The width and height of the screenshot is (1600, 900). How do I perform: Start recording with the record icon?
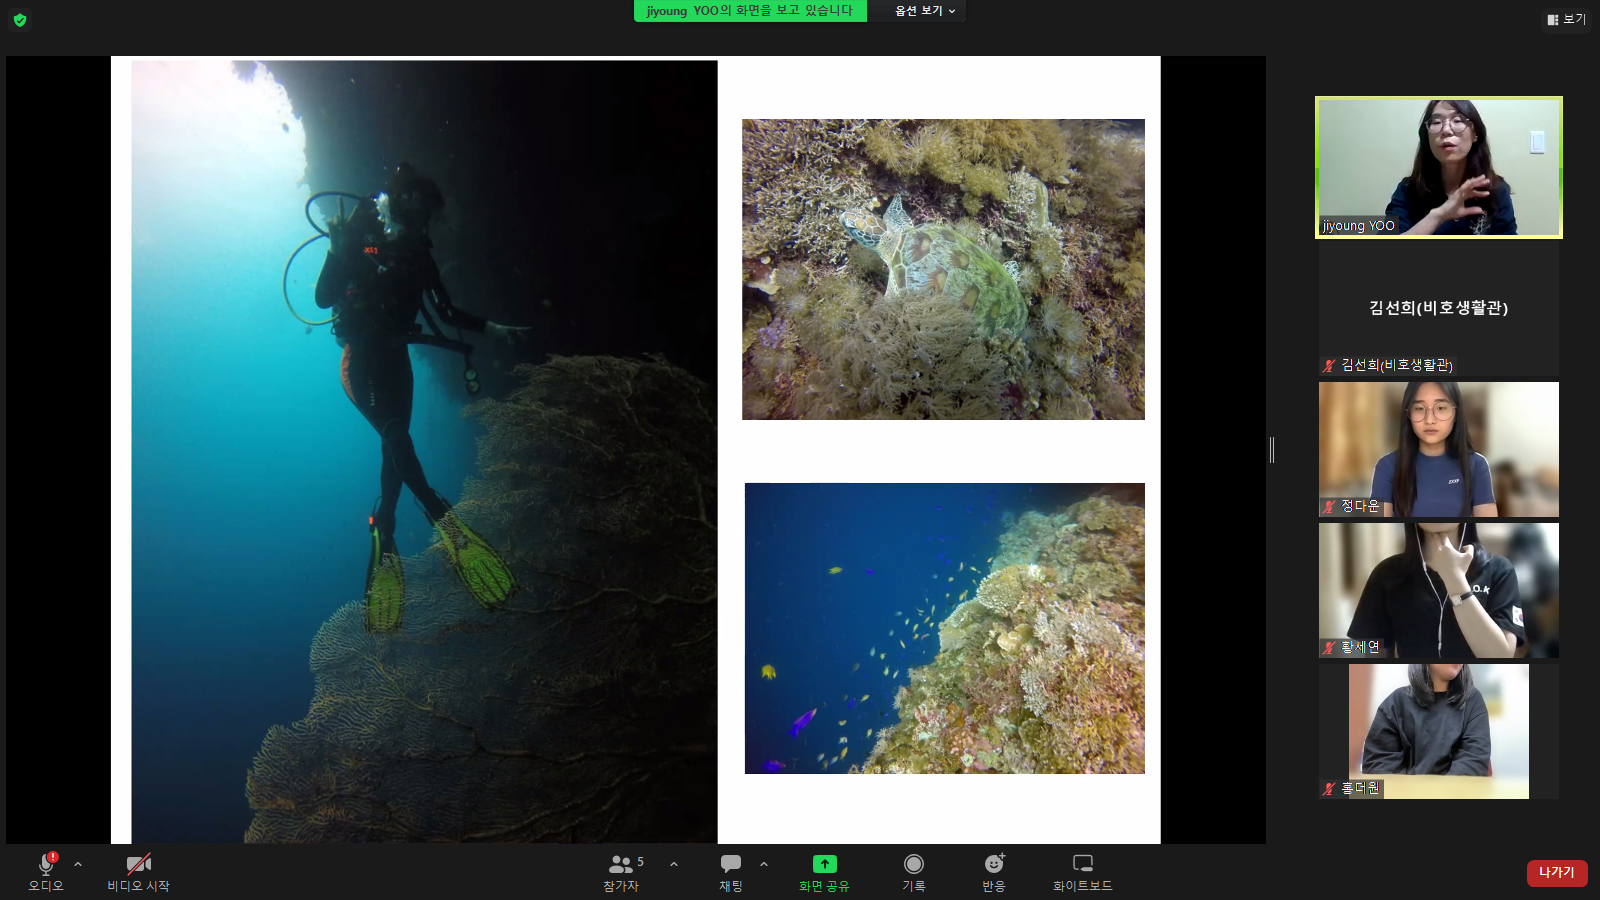(913, 864)
